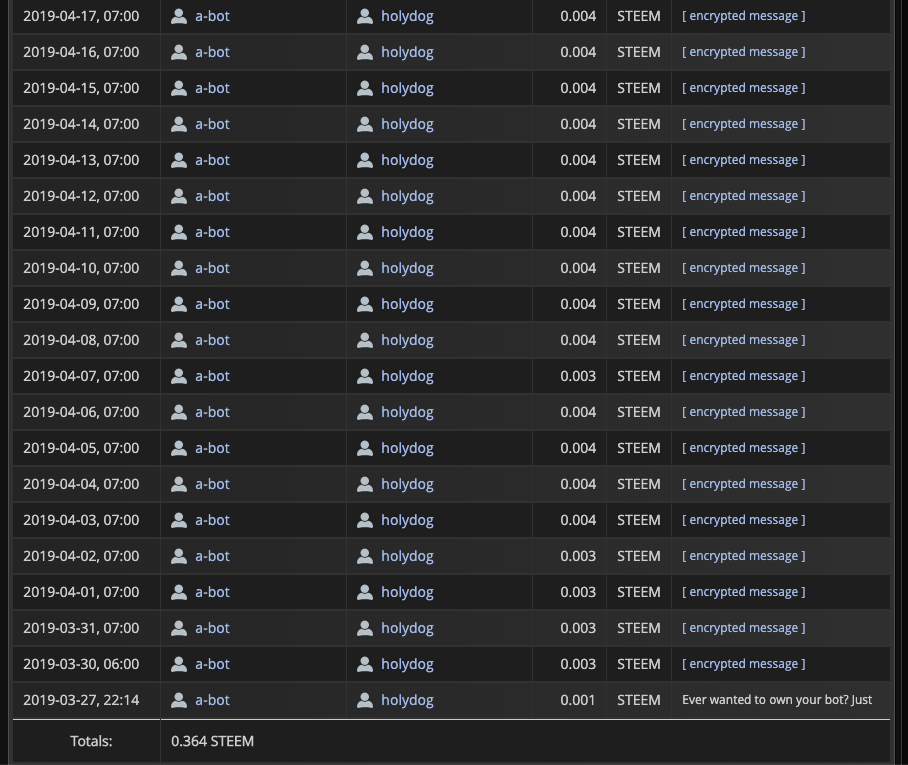Select the holydog user icon in 2019-04-01 row
The width and height of the screenshot is (908, 765).
(365, 592)
